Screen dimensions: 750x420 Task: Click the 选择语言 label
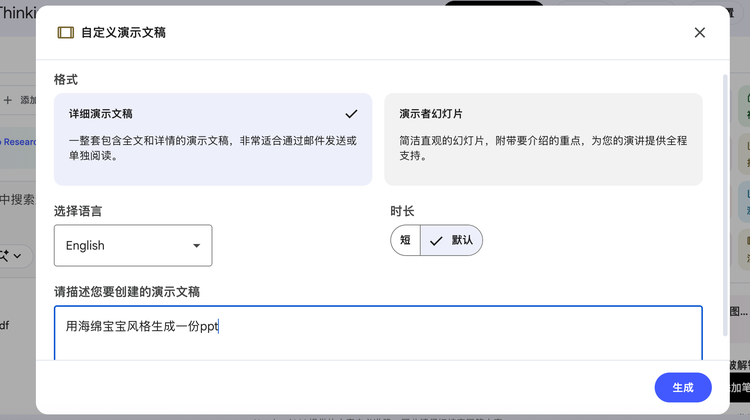[x=78, y=211]
